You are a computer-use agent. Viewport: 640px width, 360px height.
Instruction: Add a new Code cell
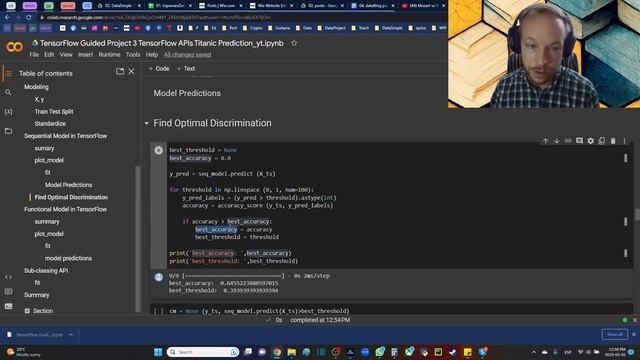159,69
